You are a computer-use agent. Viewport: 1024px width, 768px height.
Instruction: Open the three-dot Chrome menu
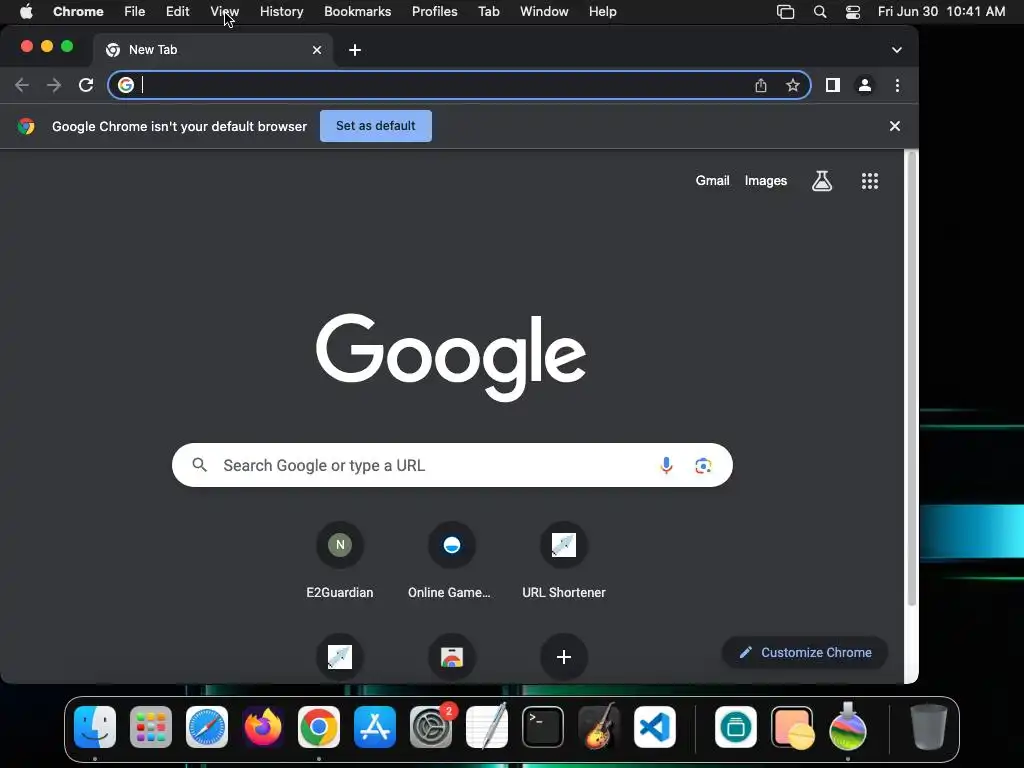(x=897, y=86)
